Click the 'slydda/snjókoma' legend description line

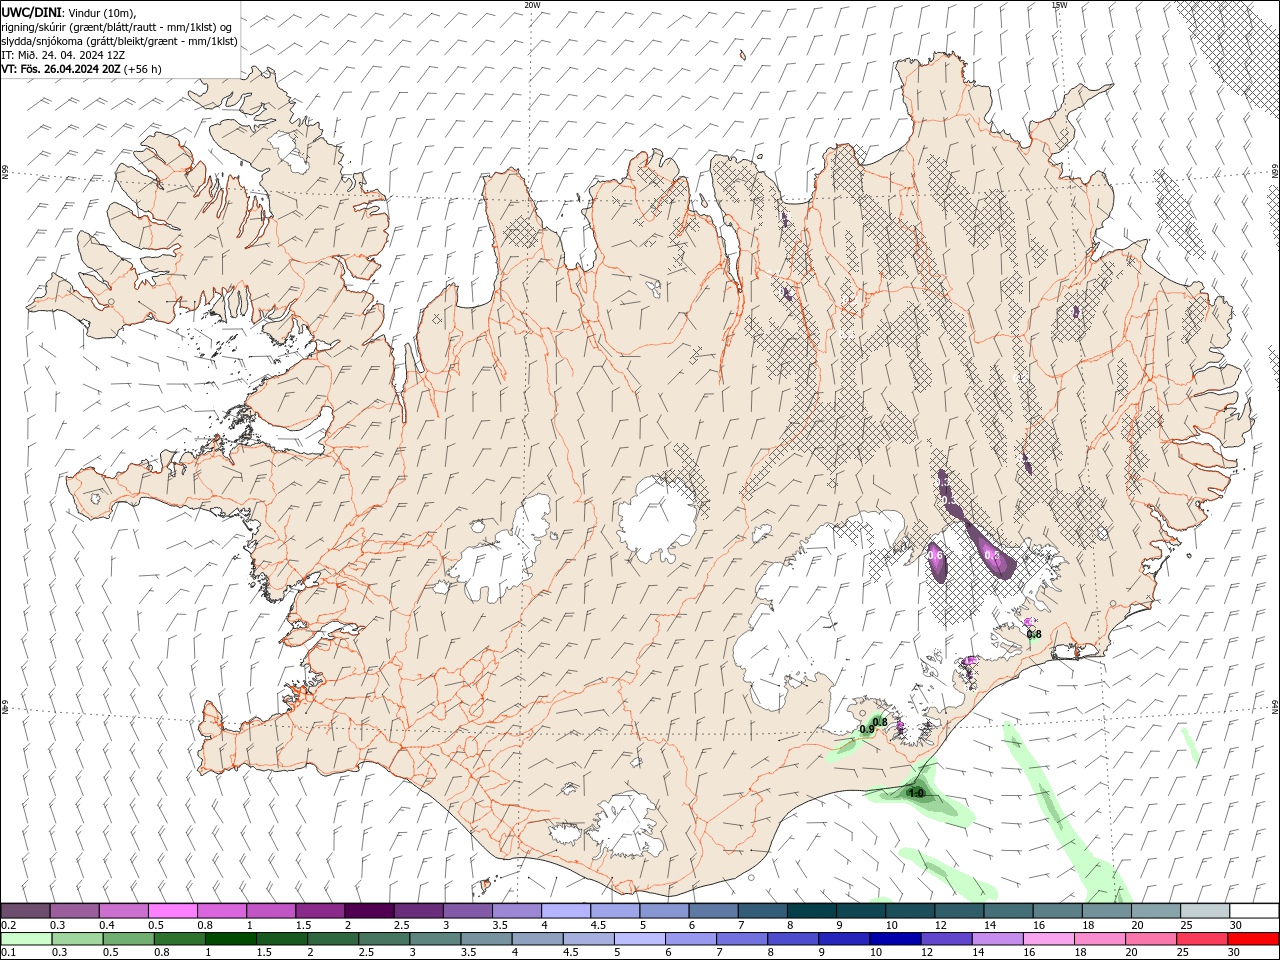tap(119, 41)
